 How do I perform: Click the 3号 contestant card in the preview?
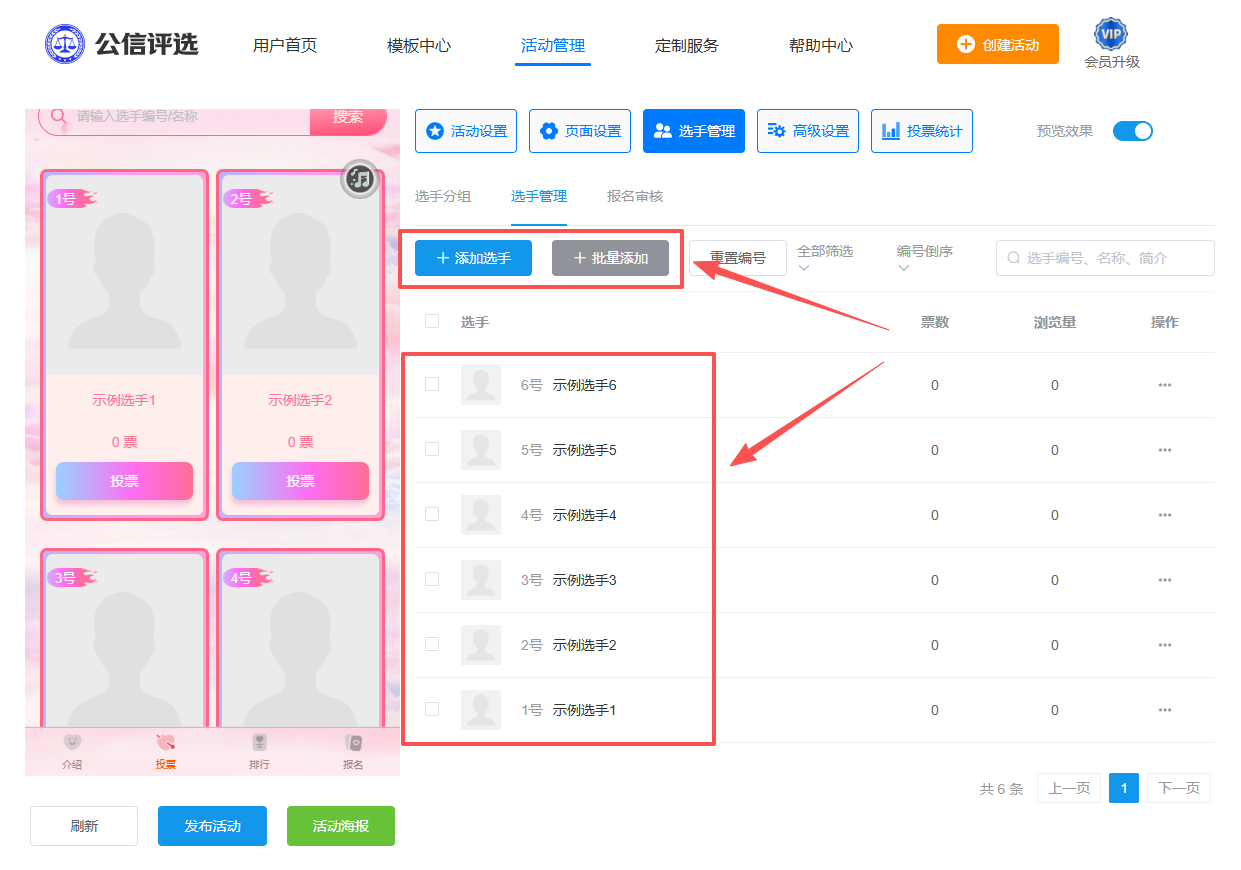click(x=124, y=638)
